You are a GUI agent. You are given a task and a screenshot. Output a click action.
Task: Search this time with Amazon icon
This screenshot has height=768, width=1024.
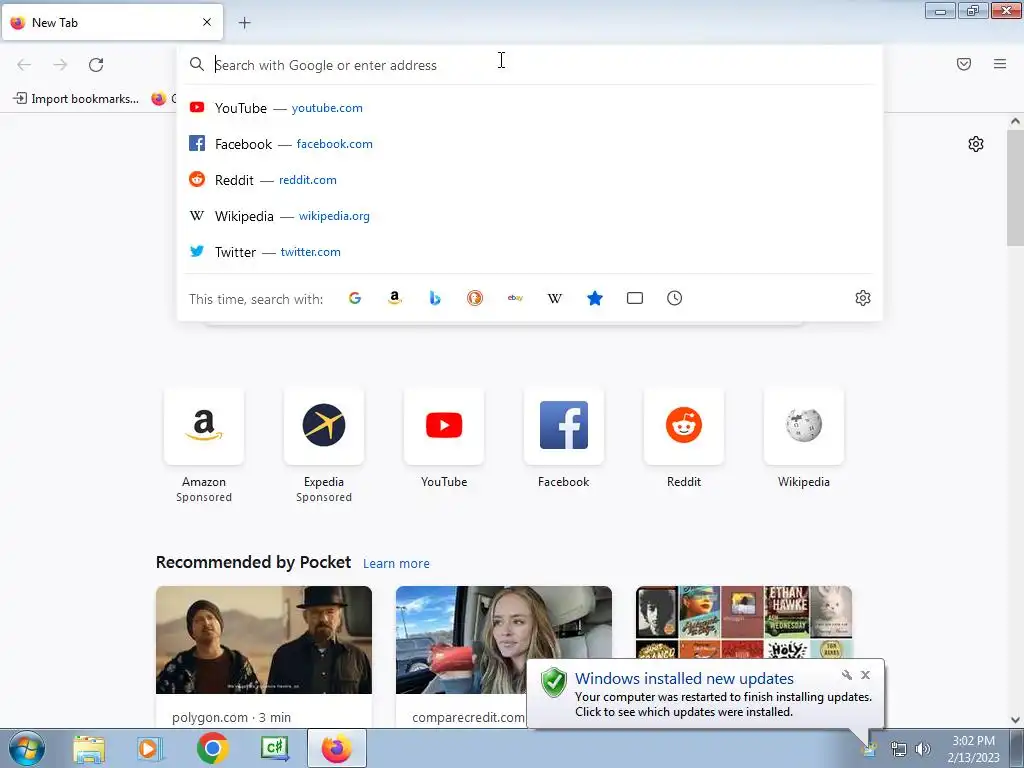click(x=394, y=298)
